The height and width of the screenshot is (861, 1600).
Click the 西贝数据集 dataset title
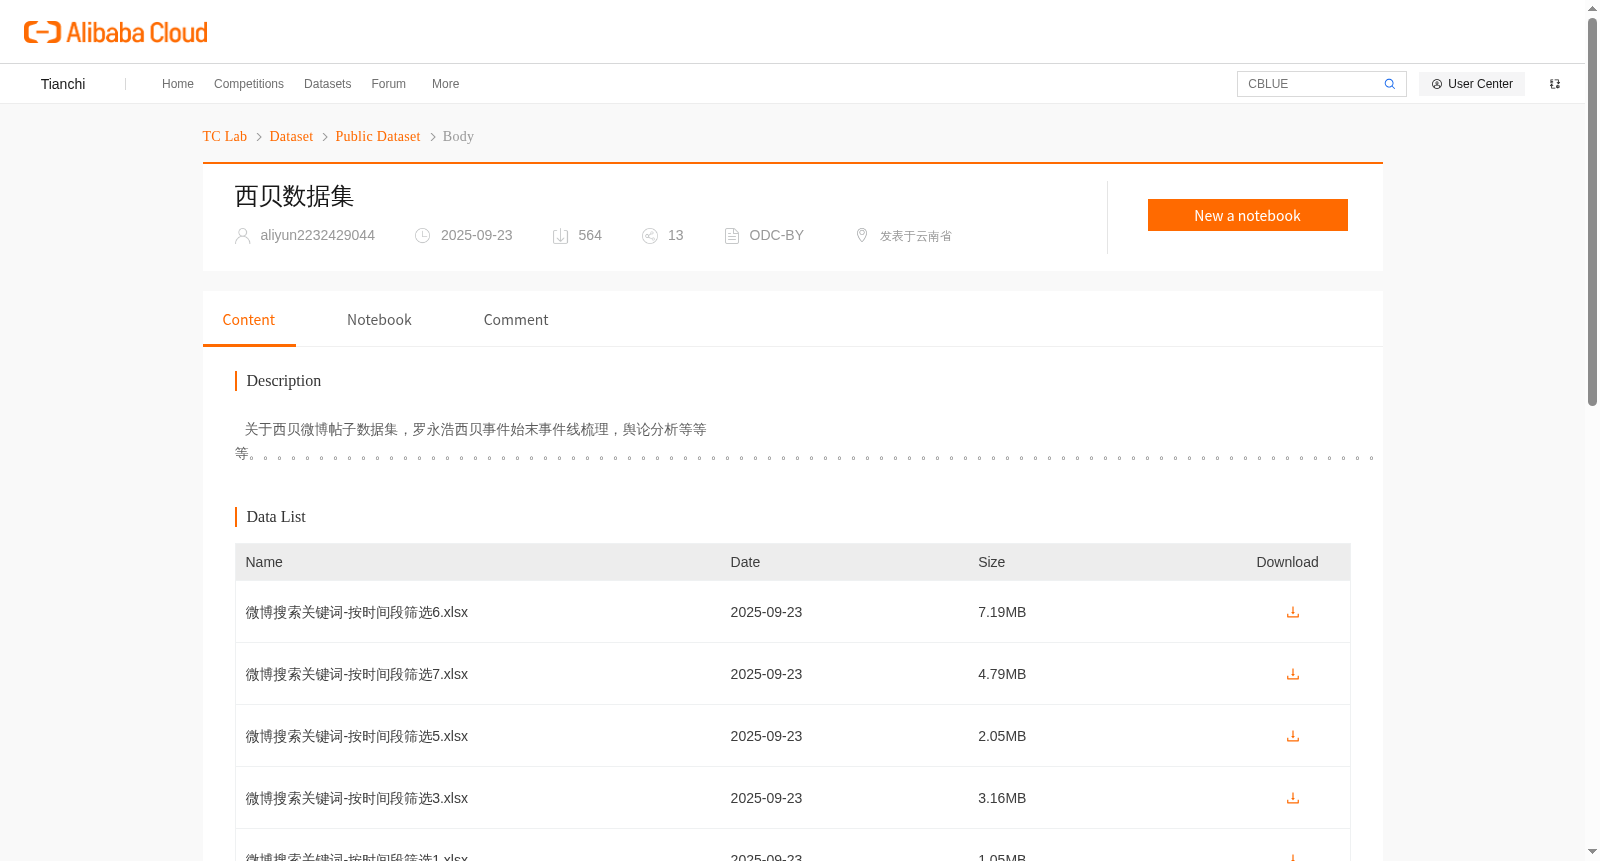click(x=294, y=196)
